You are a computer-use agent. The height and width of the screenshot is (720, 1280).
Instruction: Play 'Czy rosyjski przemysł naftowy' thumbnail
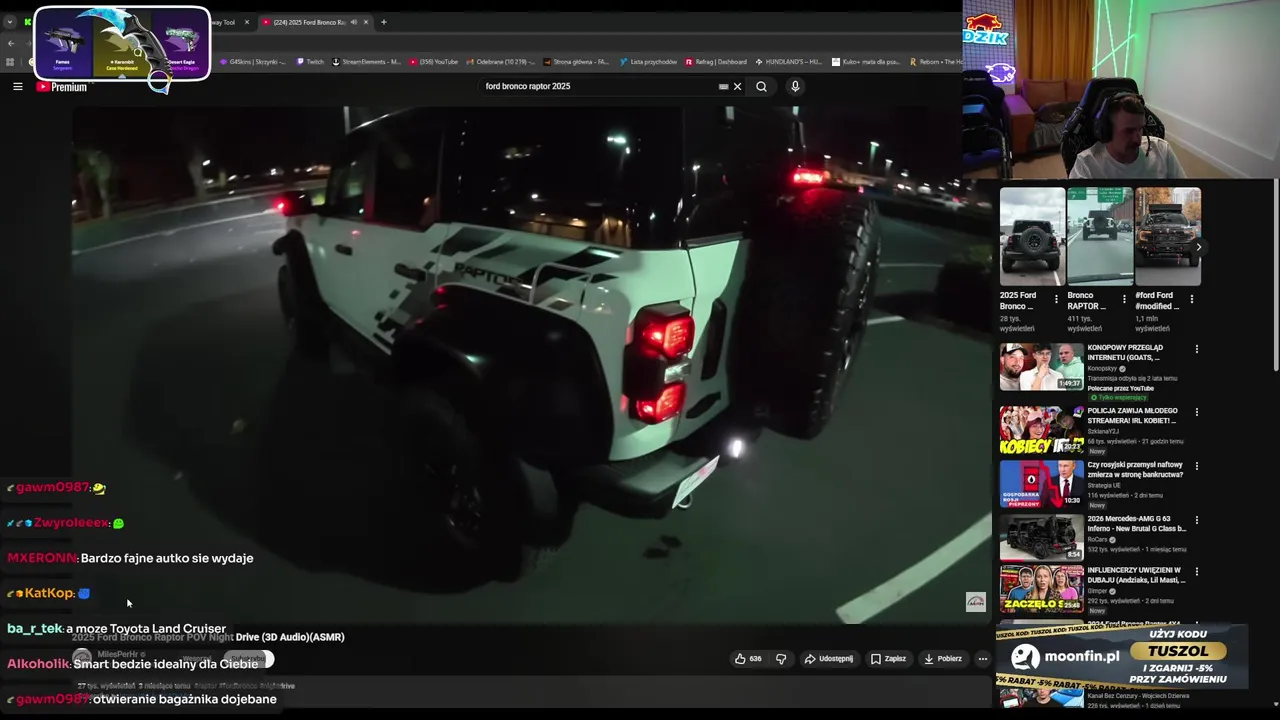coord(1041,484)
